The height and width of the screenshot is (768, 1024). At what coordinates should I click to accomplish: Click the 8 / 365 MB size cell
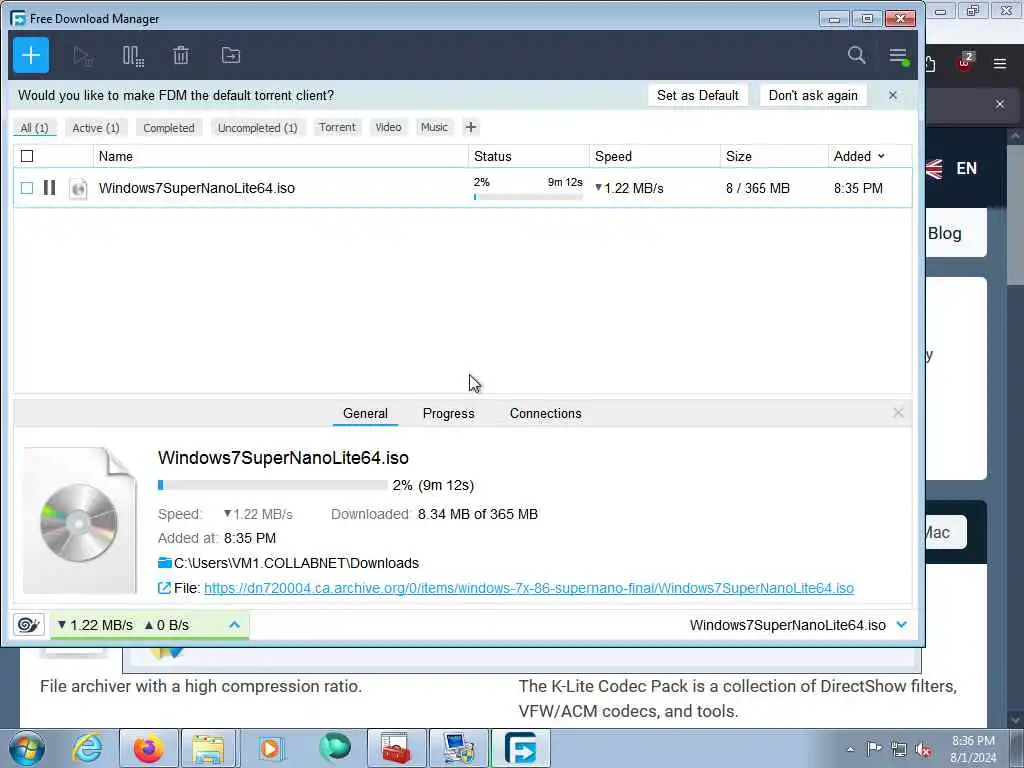click(x=758, y=188)
